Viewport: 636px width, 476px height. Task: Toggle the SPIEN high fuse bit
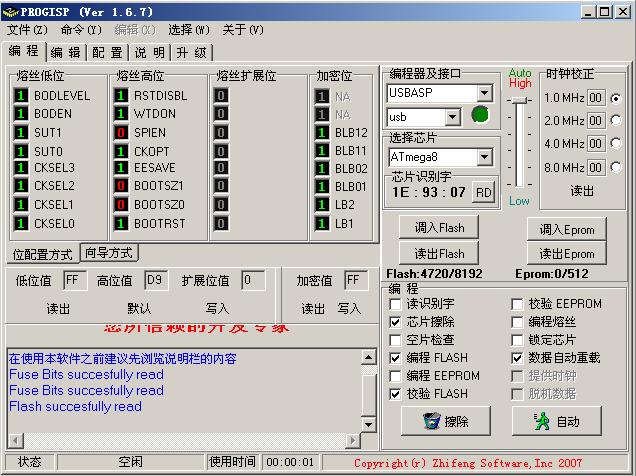tap(120, 133)
